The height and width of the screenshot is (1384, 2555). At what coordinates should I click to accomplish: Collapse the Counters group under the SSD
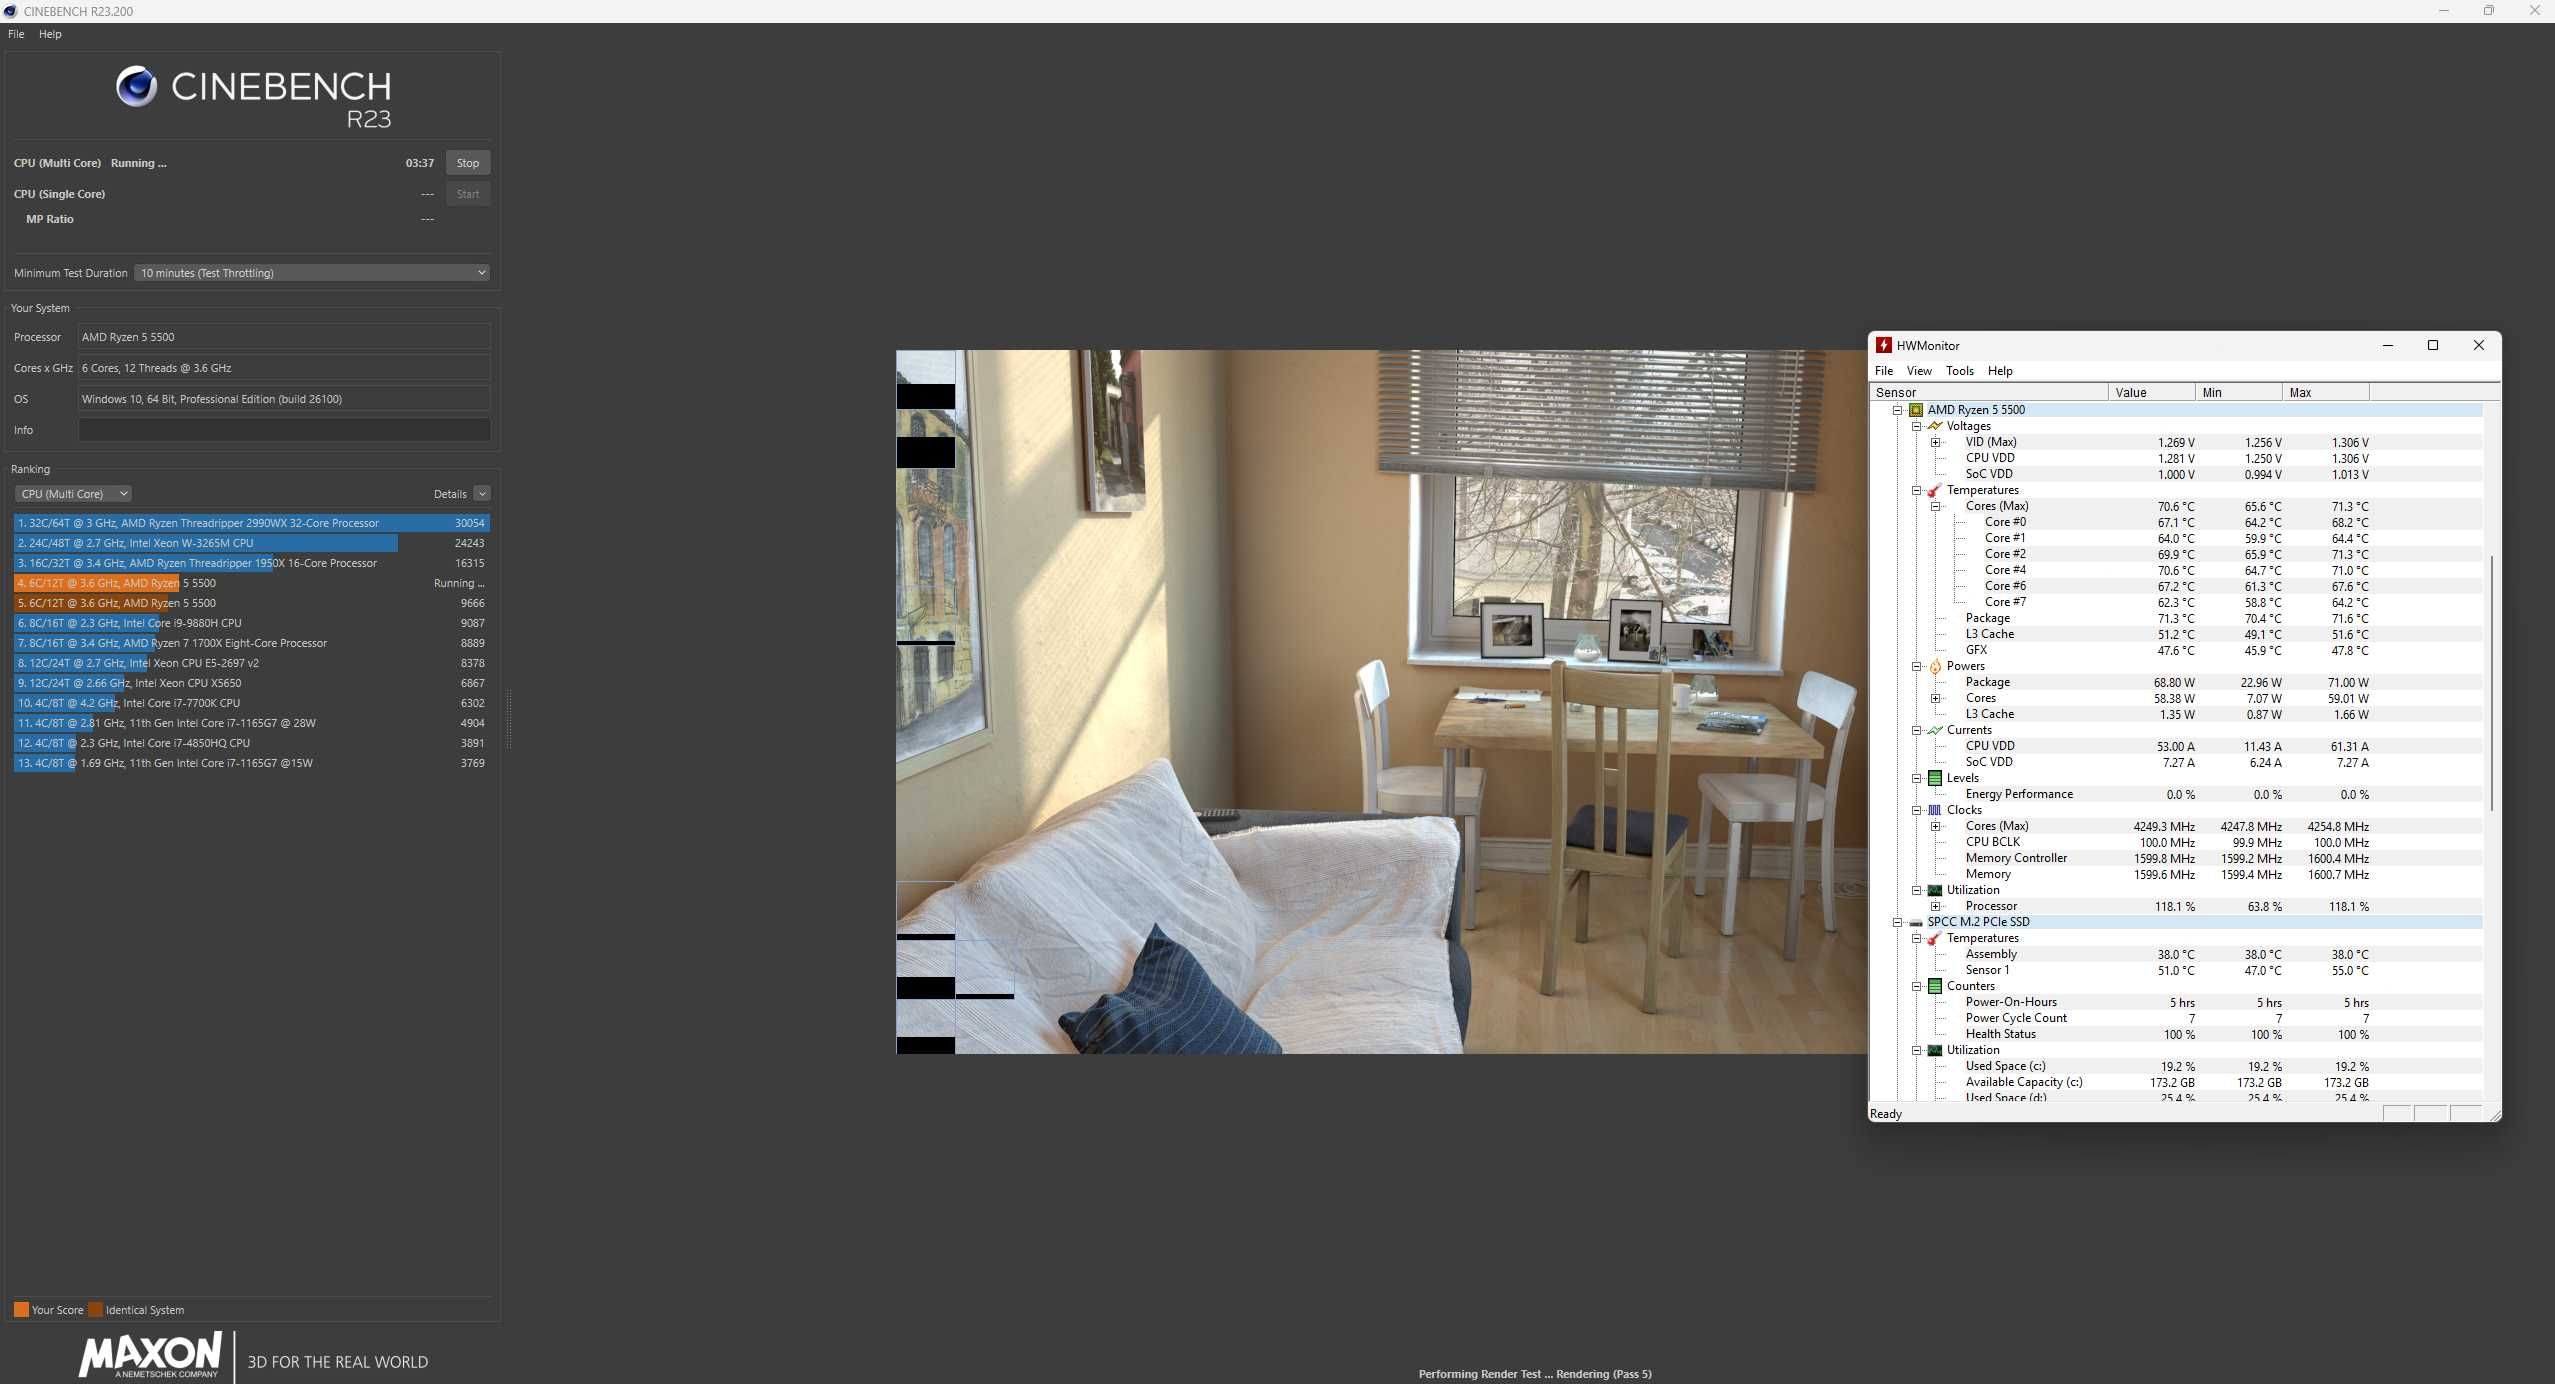pos(1917,986)
